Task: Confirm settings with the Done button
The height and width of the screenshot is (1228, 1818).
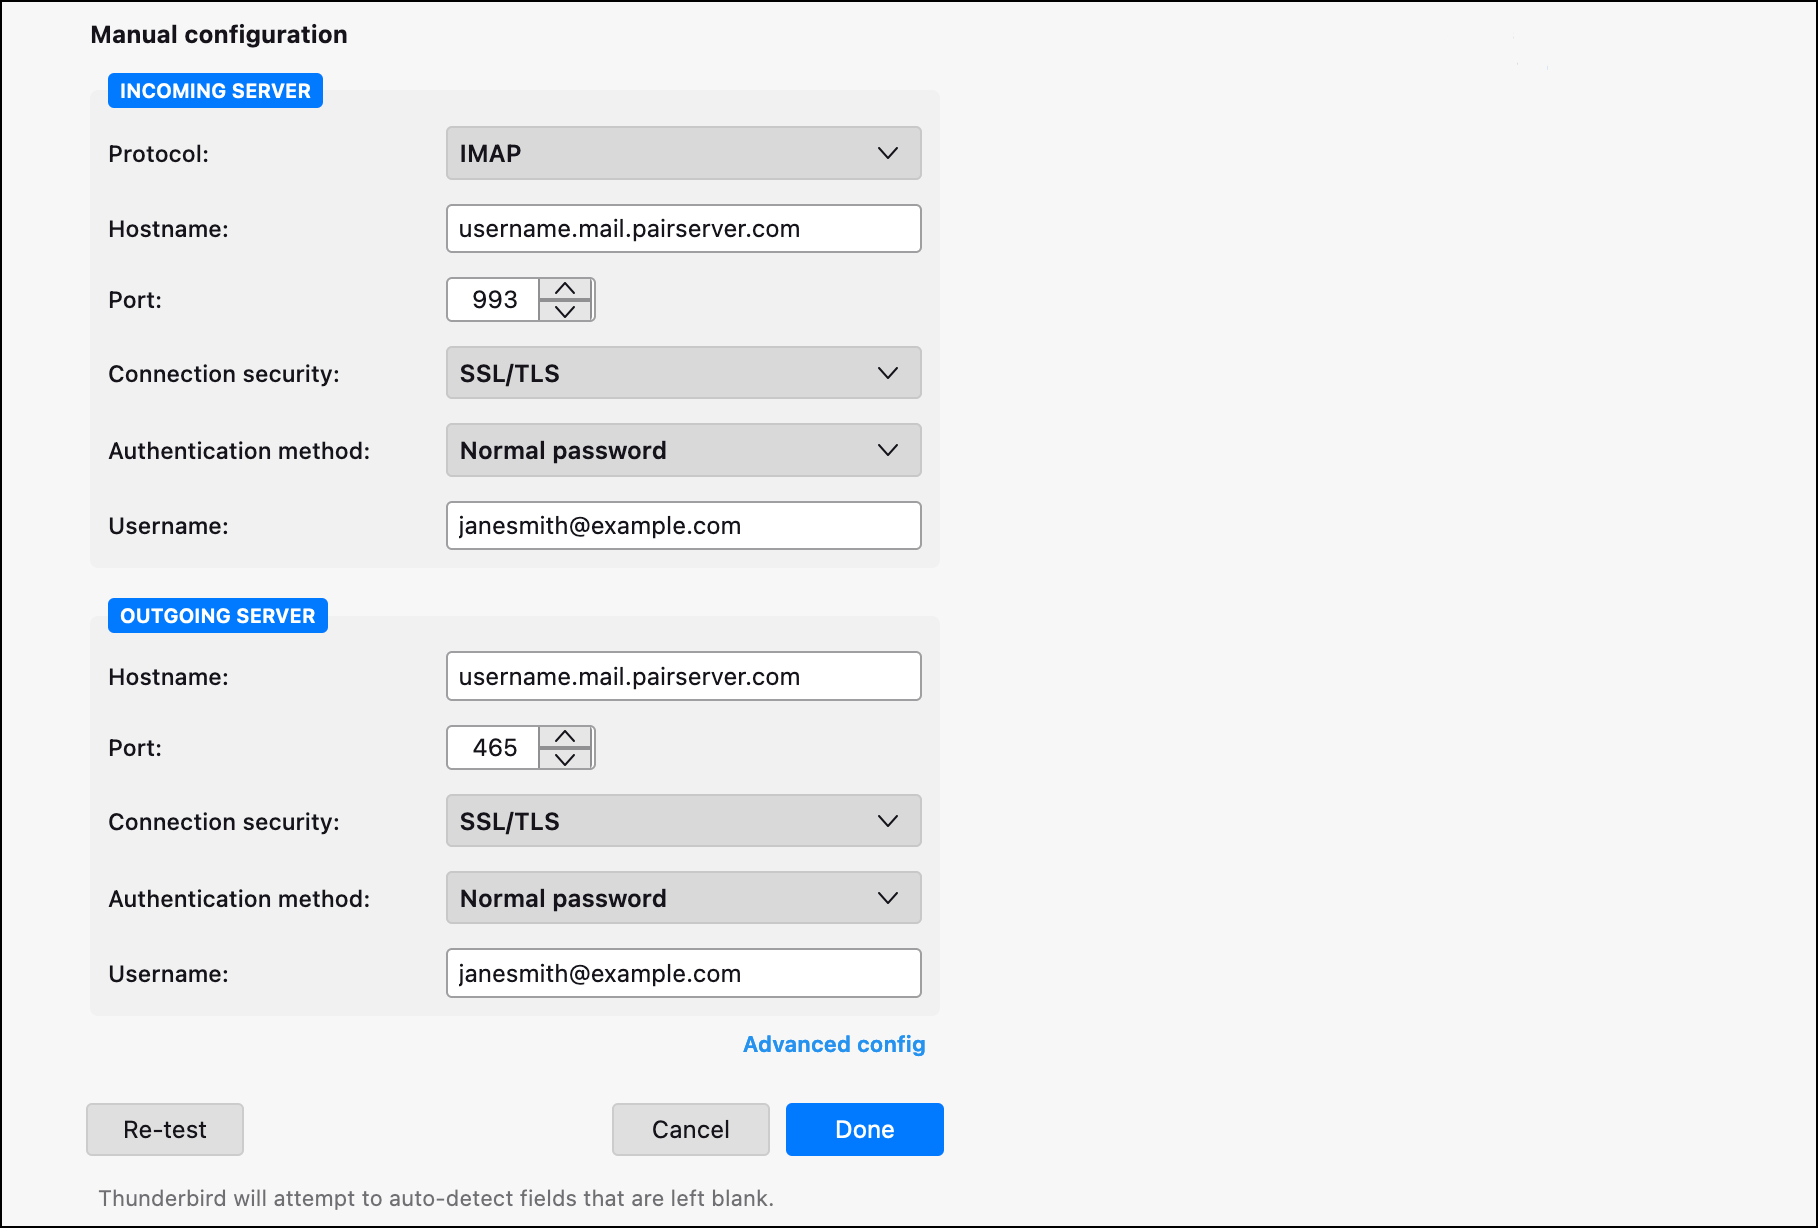Action: tap(864, 1130)
